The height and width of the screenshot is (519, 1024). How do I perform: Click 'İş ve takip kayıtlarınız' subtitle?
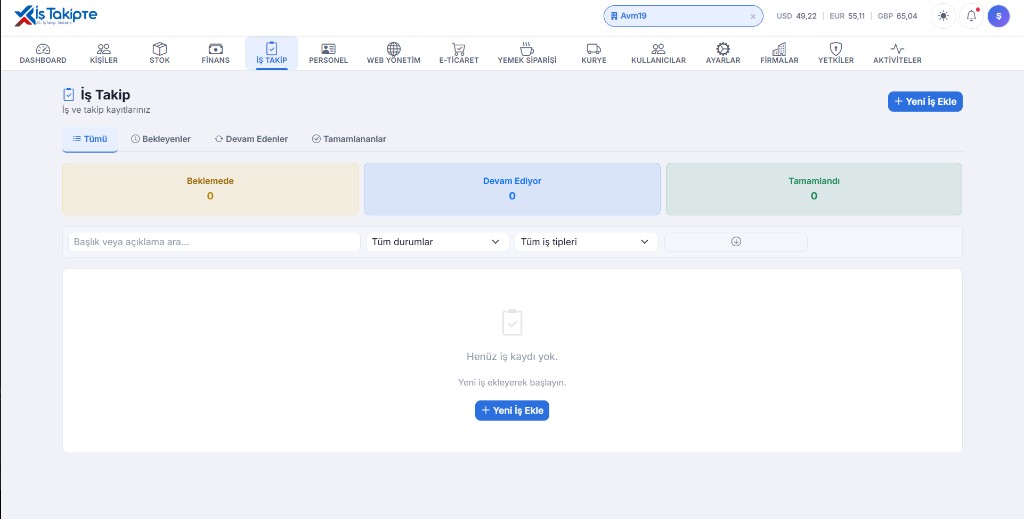pyautogui.click(x=106, y=110)
